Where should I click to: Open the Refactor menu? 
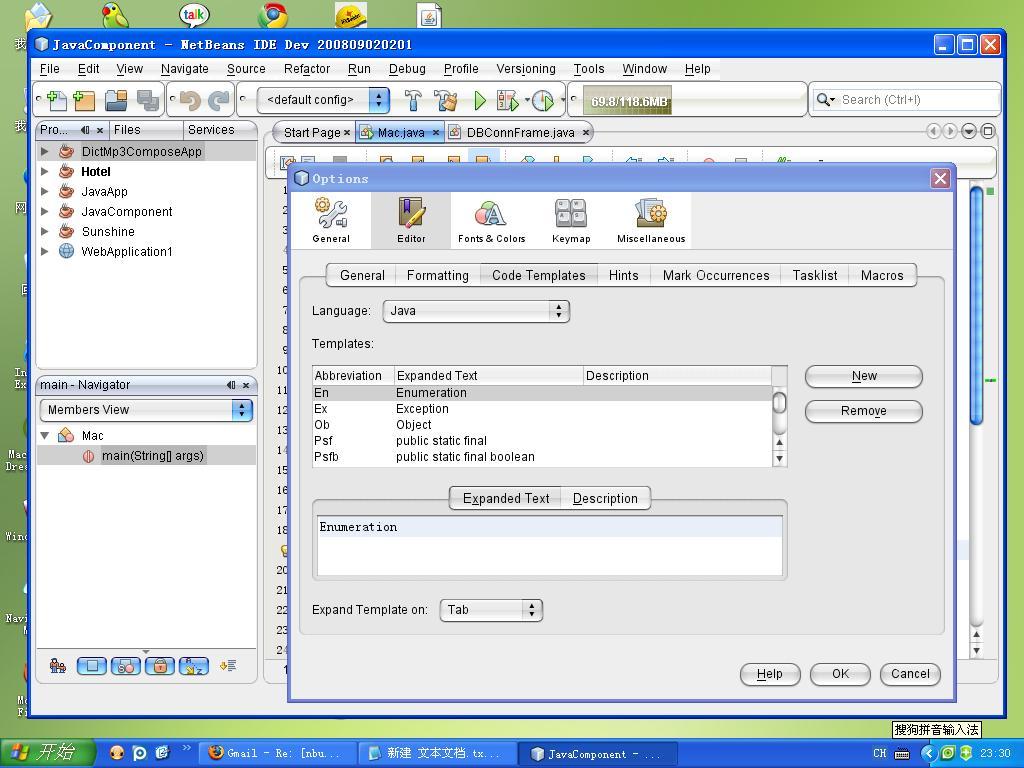(x=306, y=69)
